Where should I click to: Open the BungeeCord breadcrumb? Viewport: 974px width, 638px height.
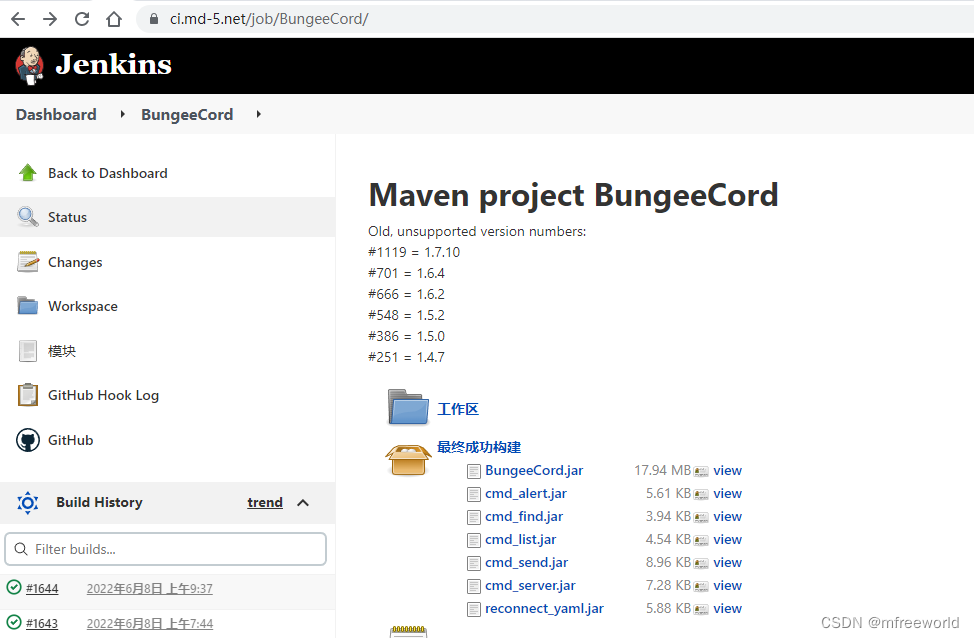(x=187, y=115)
